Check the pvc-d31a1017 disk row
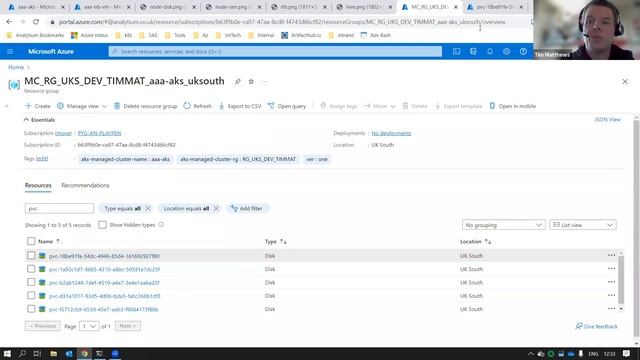This screenshot has height=360, width=640. pos(31,296)
